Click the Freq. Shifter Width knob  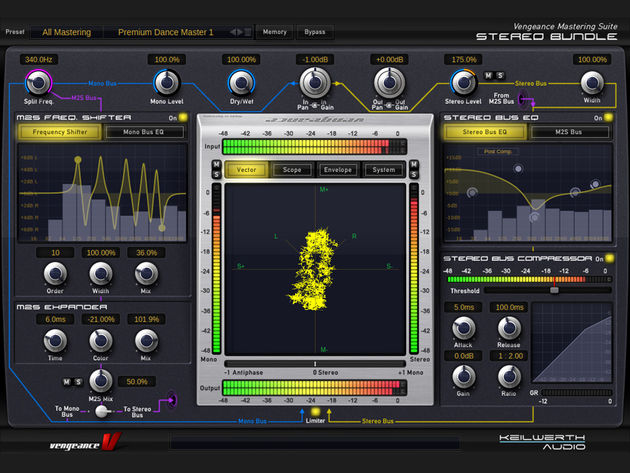point(100,274)
